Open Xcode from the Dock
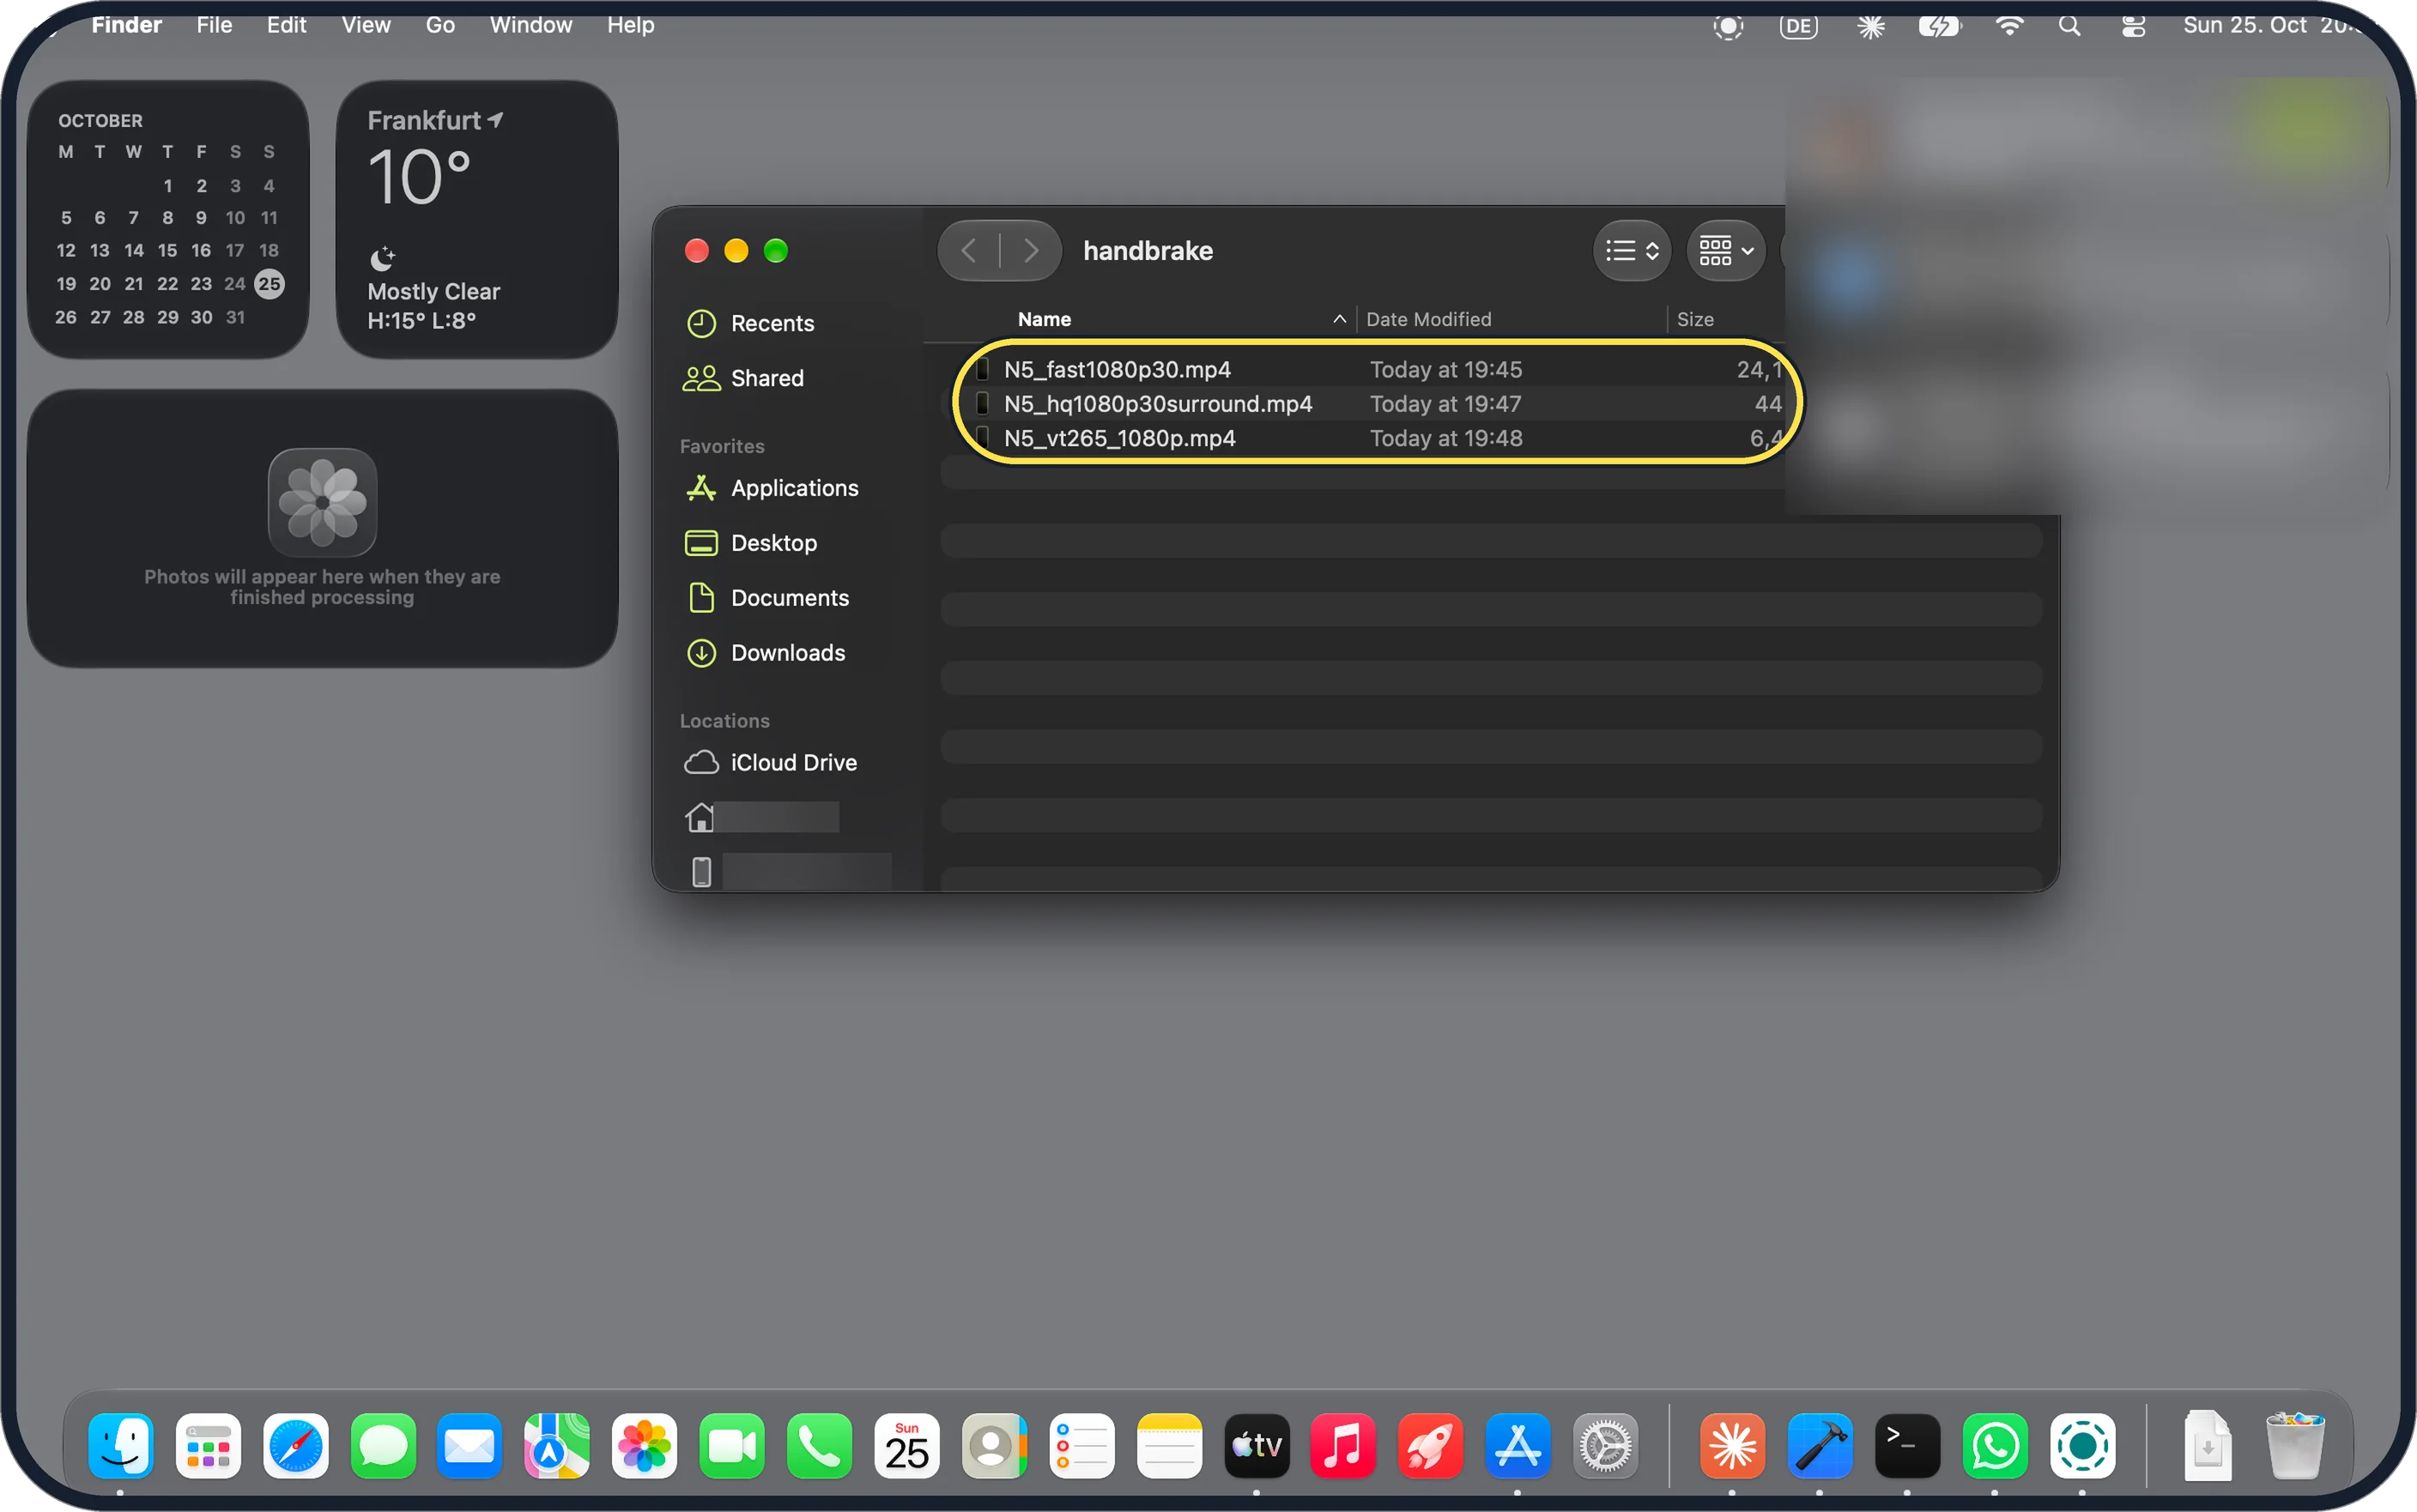The width and height of the screenshot is (2417, 1512). click(x=1820, y=1445)
